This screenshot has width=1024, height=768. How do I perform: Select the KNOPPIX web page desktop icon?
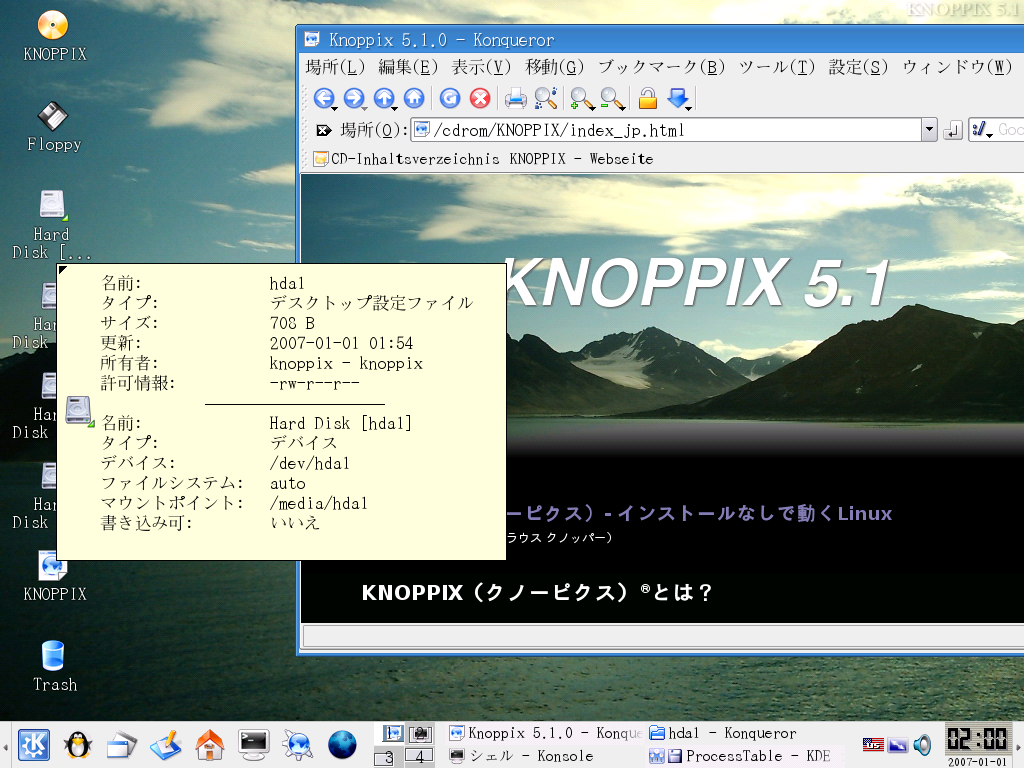point(54,576)
